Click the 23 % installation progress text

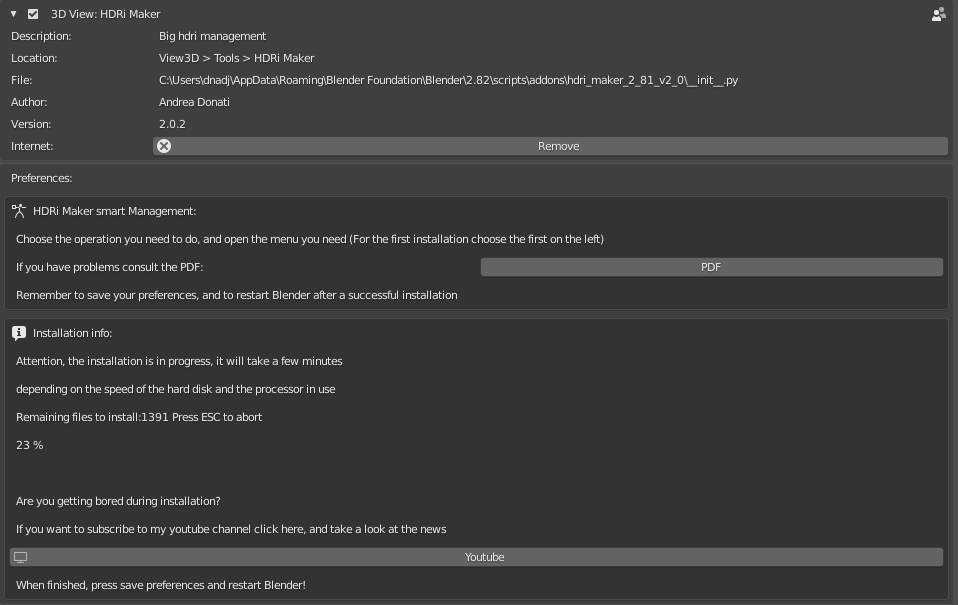coord(29,446)
